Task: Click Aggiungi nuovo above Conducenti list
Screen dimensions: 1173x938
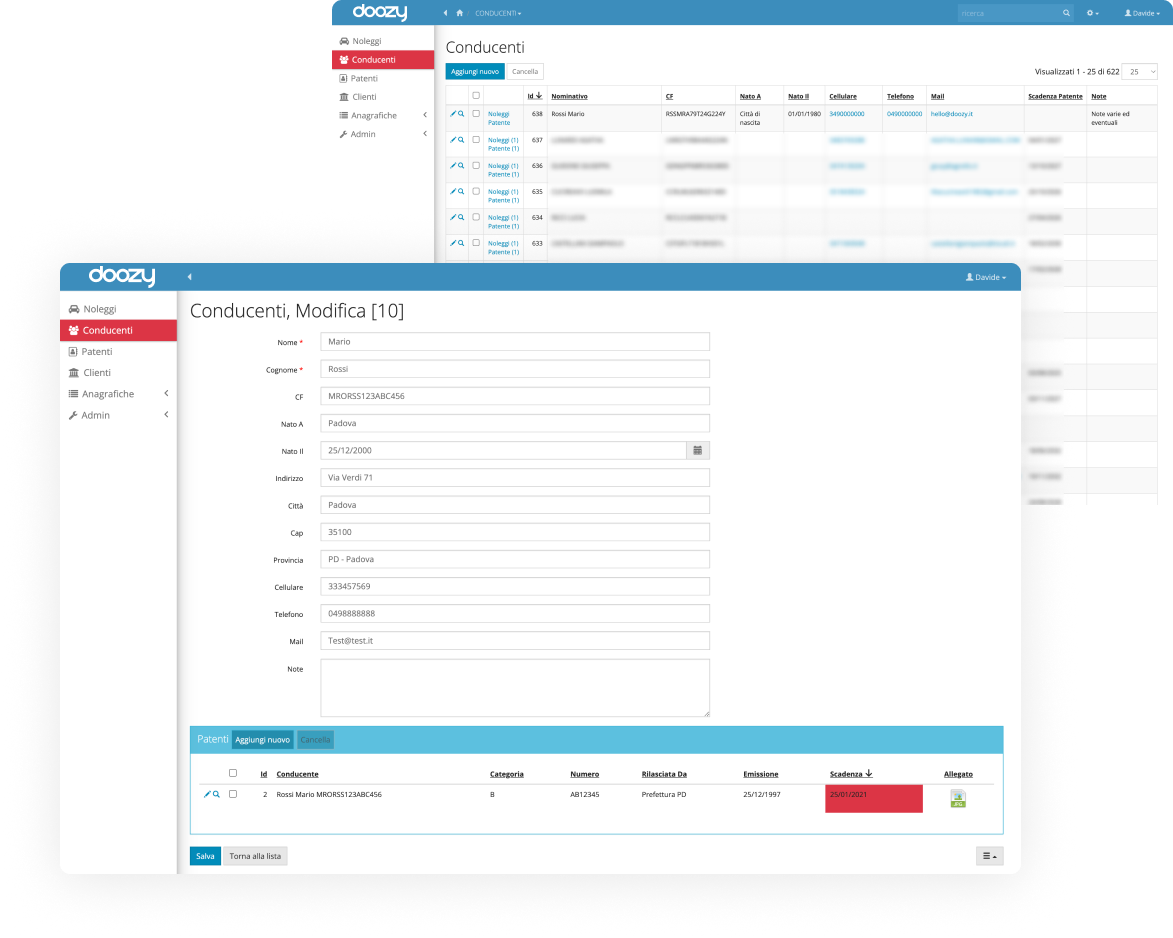Action: click(475, 72)
